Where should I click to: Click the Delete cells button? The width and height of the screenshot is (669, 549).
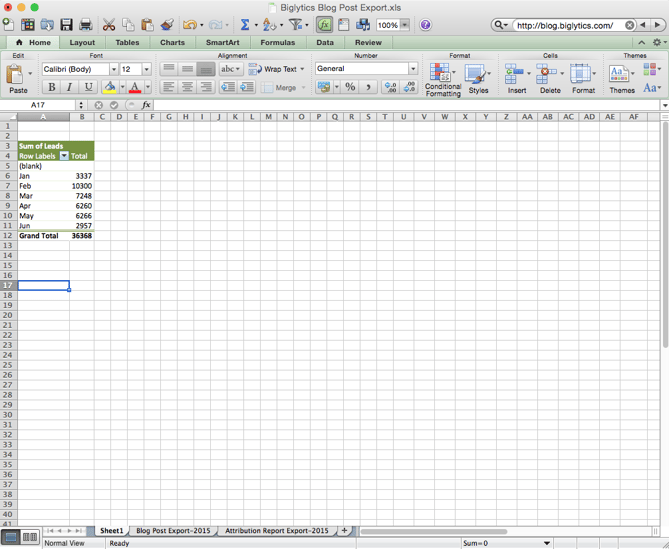(x=550, y=78)
